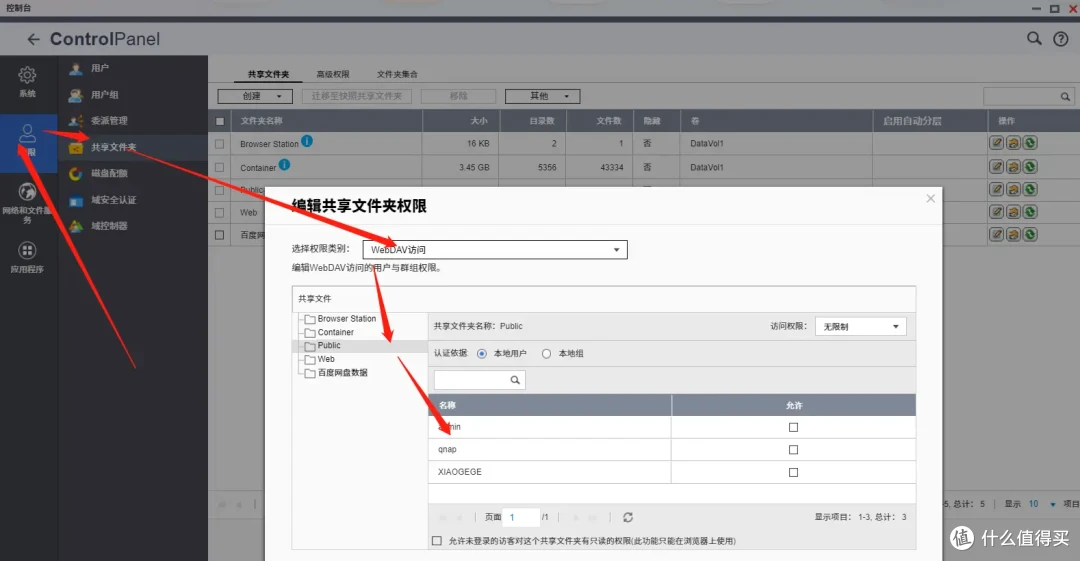Edit permissions of Browser Station folder
1080x561 pixels.
(x=1013, y=143)
